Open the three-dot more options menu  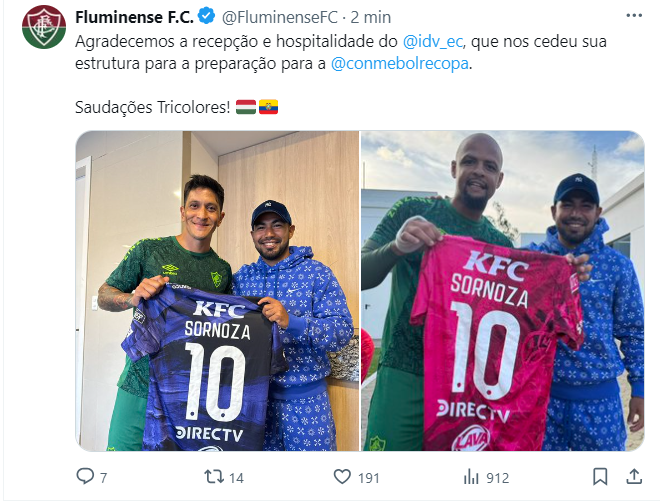(634, 16)
